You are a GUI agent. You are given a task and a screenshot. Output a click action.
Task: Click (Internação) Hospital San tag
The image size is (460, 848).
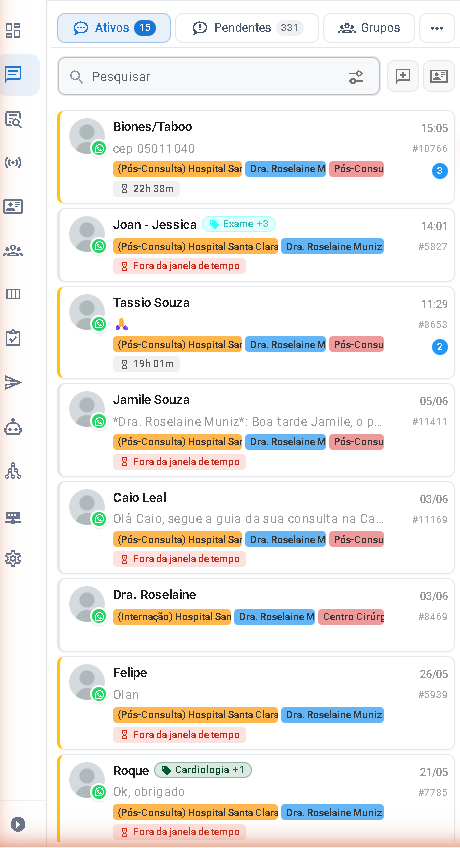click(172, 617)
